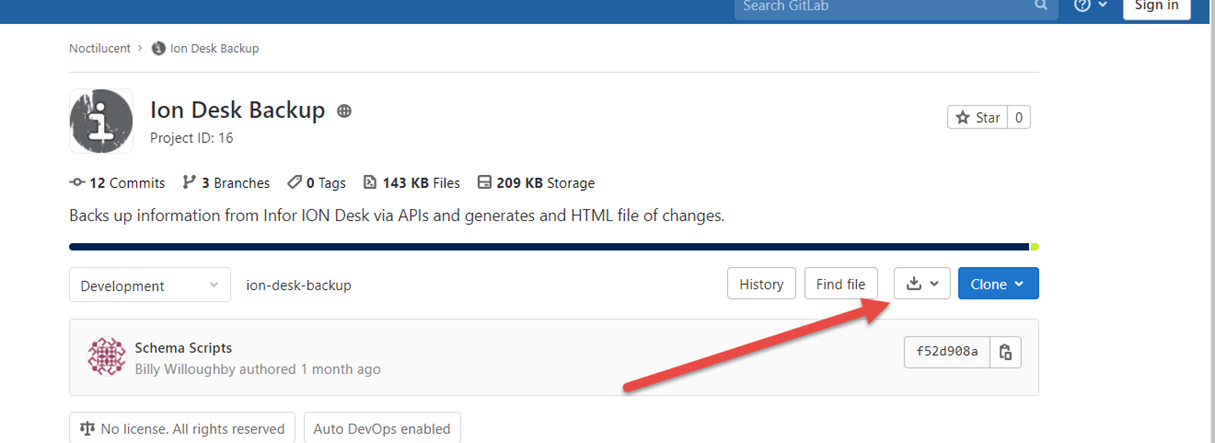This screenshot has width=1215, height=443.
Task: Click the Find file button
Action: [841, 284]
